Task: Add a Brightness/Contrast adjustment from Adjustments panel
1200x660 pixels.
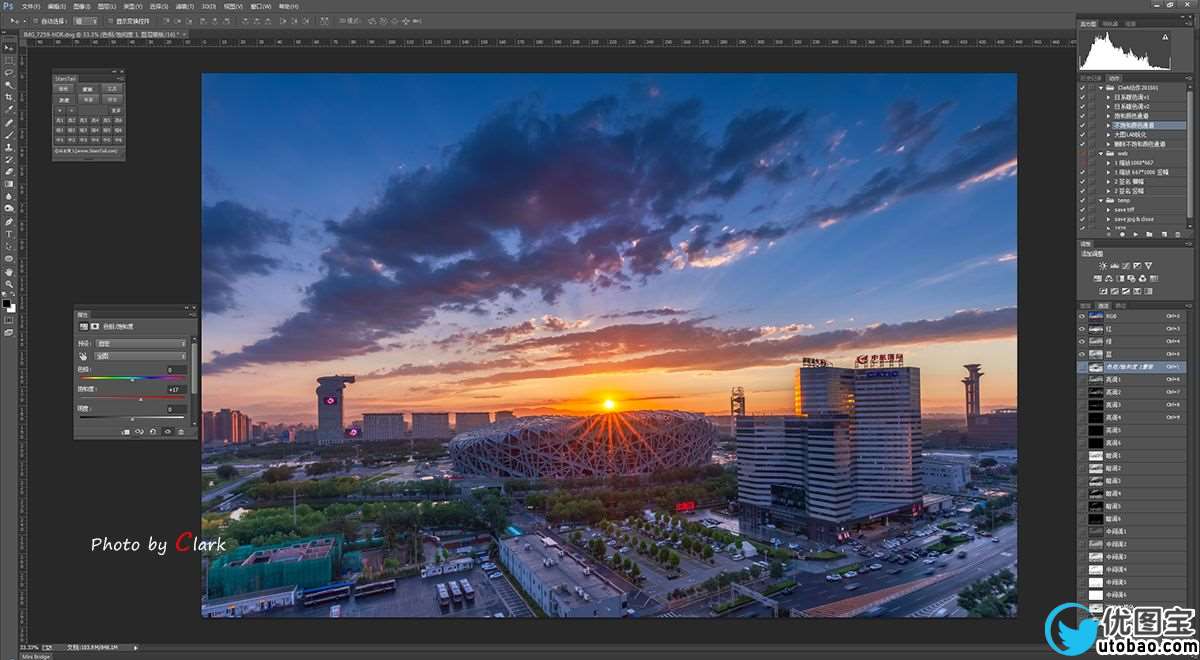Action: coord(1102,266)
